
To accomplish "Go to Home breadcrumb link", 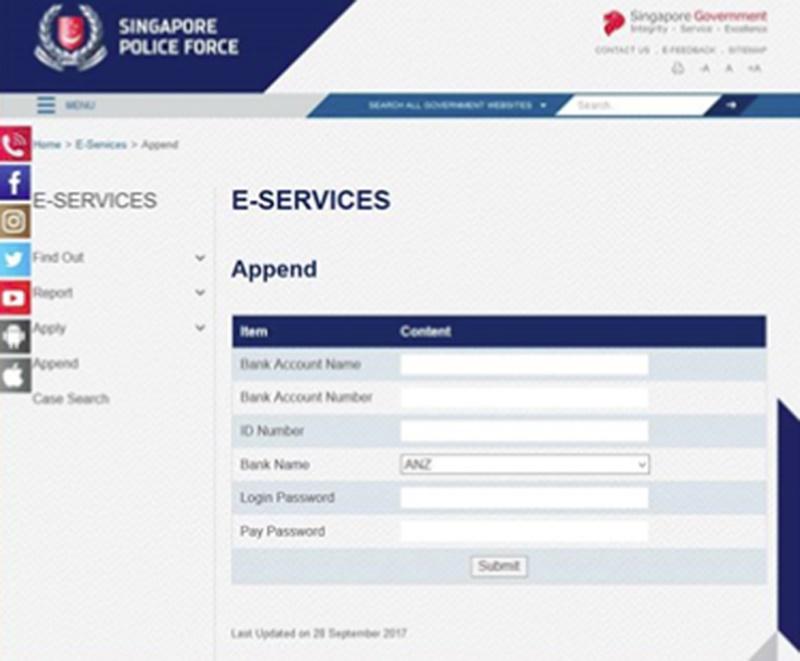I will (47, 144).
